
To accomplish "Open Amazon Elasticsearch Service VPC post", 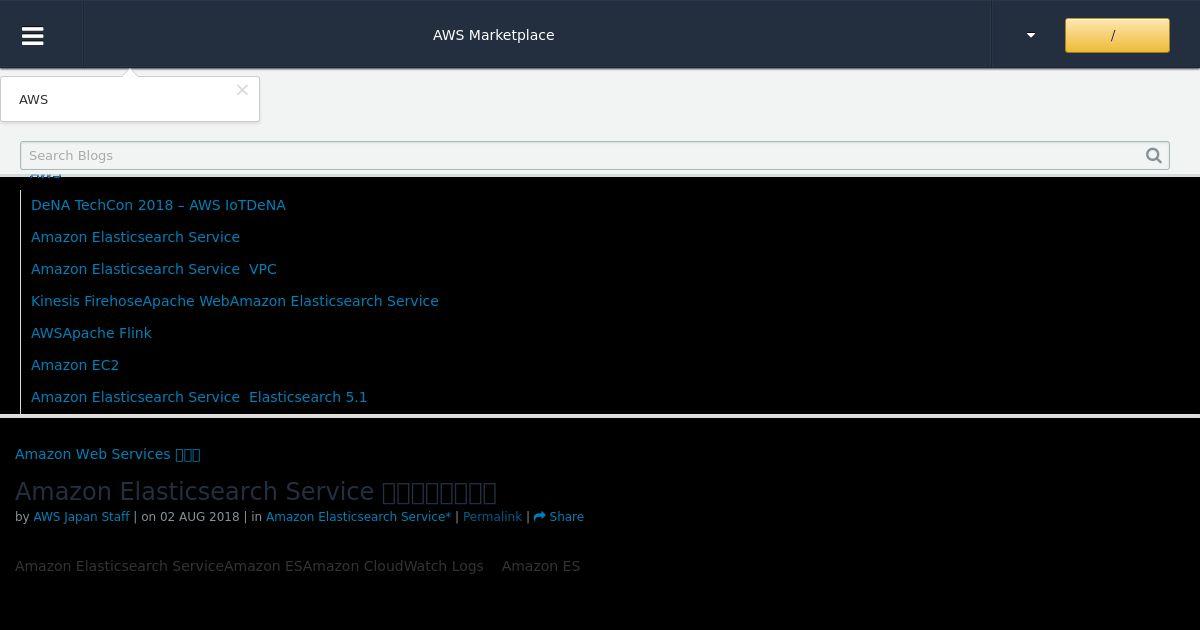I will pyautogui.click(x=154, y=269).
